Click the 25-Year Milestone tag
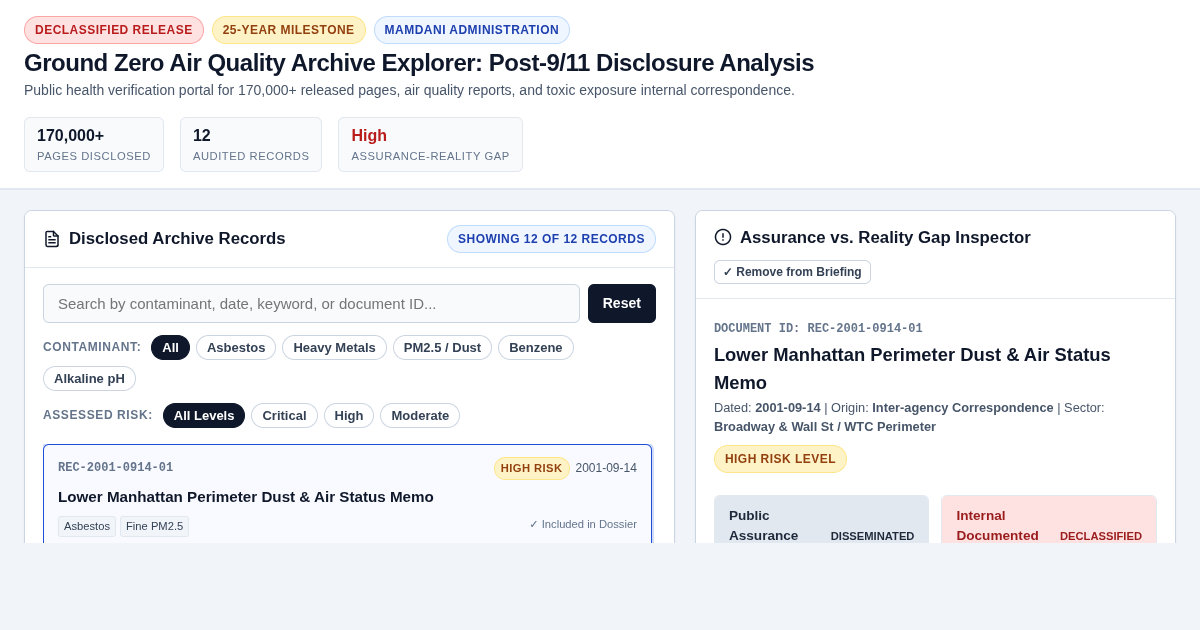This screenshot has width=1200, height=630. coord(288,30)
